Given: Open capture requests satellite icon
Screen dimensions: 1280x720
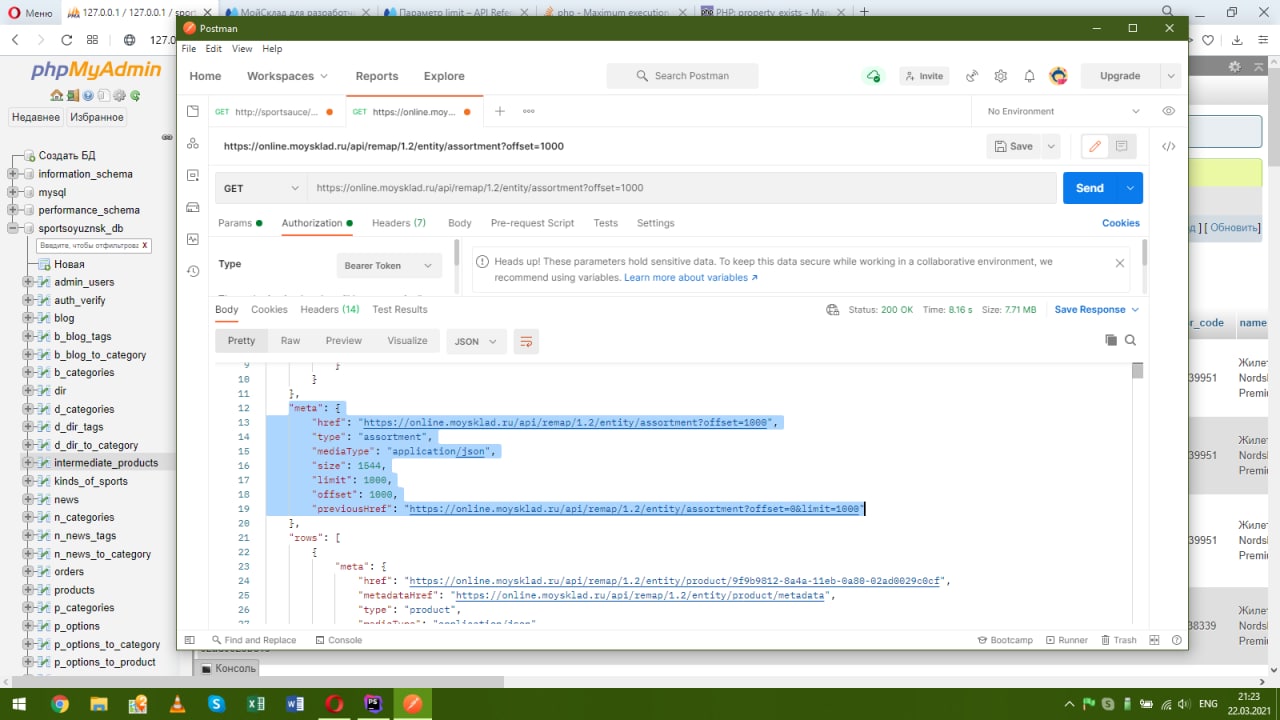Looking at the screenshot, I should click(971, 76).
